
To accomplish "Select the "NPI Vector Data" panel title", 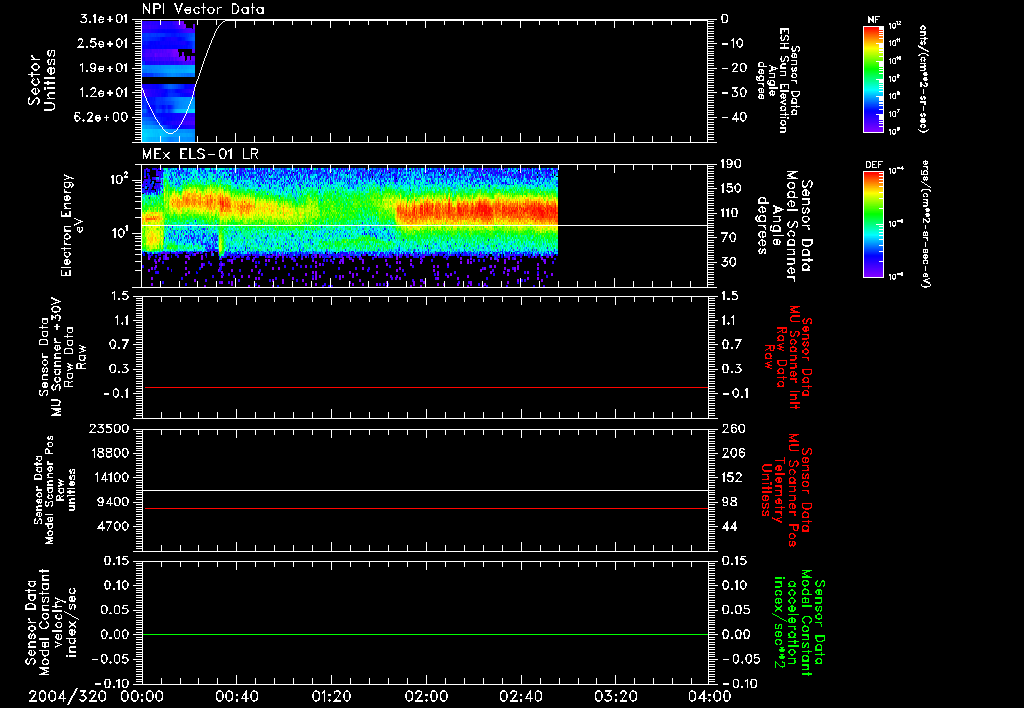I will click(x=204, y=9).
